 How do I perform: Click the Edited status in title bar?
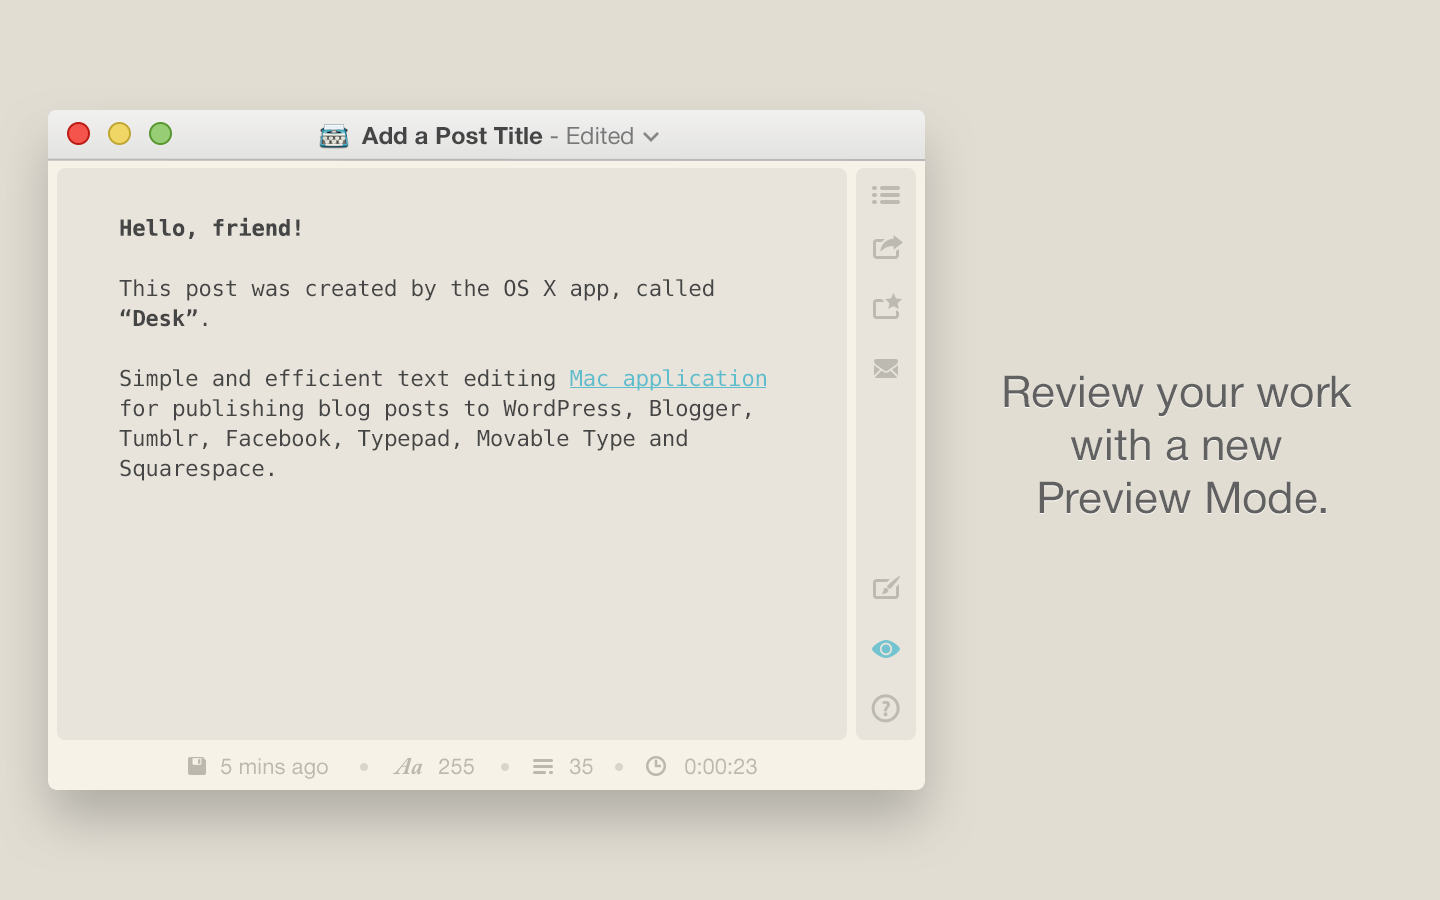[600, 136]
